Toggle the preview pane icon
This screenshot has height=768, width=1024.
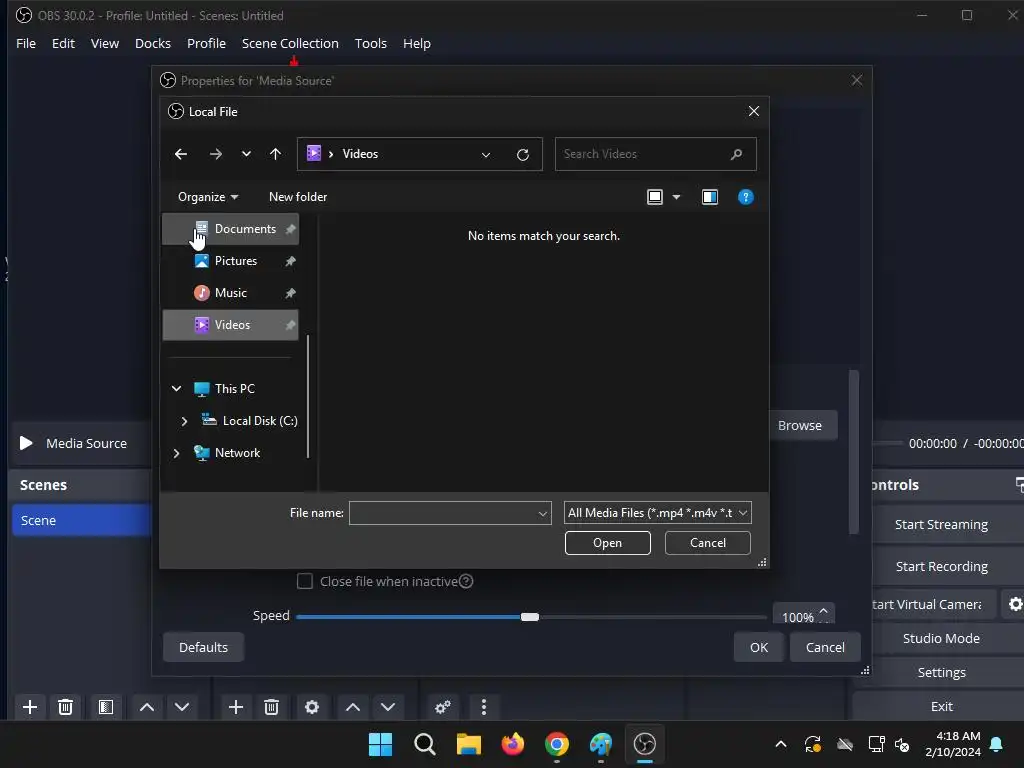click(710, 197)
